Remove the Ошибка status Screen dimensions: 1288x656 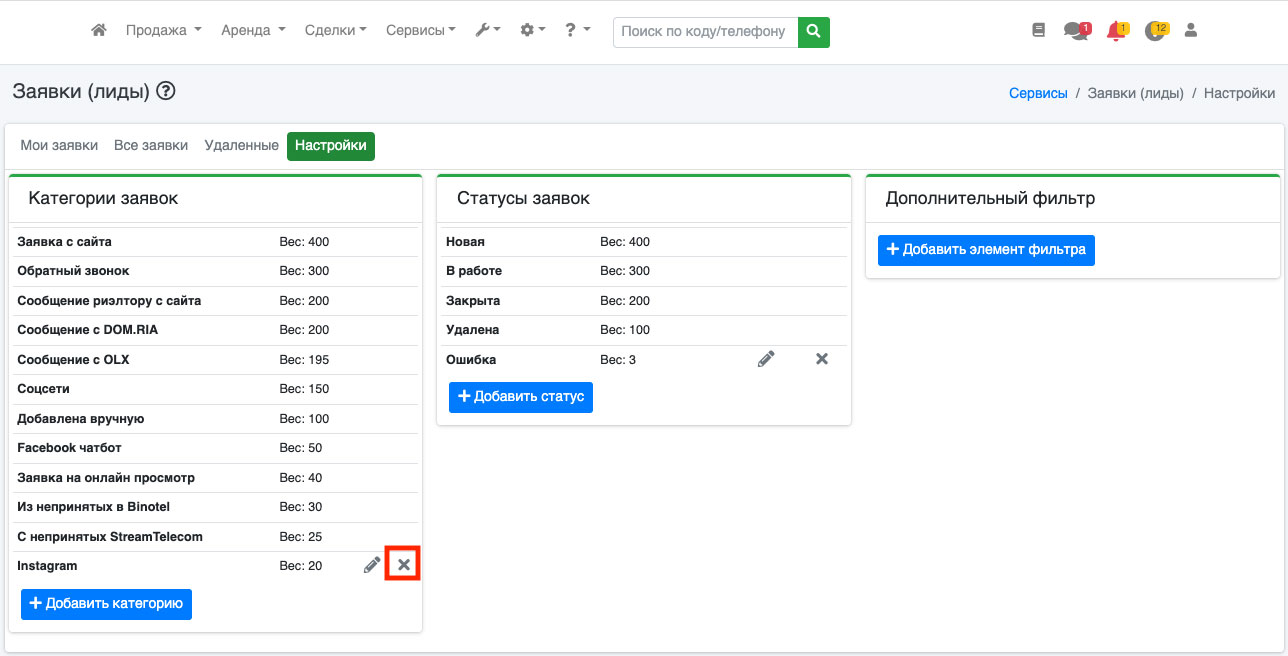(822, 359)
